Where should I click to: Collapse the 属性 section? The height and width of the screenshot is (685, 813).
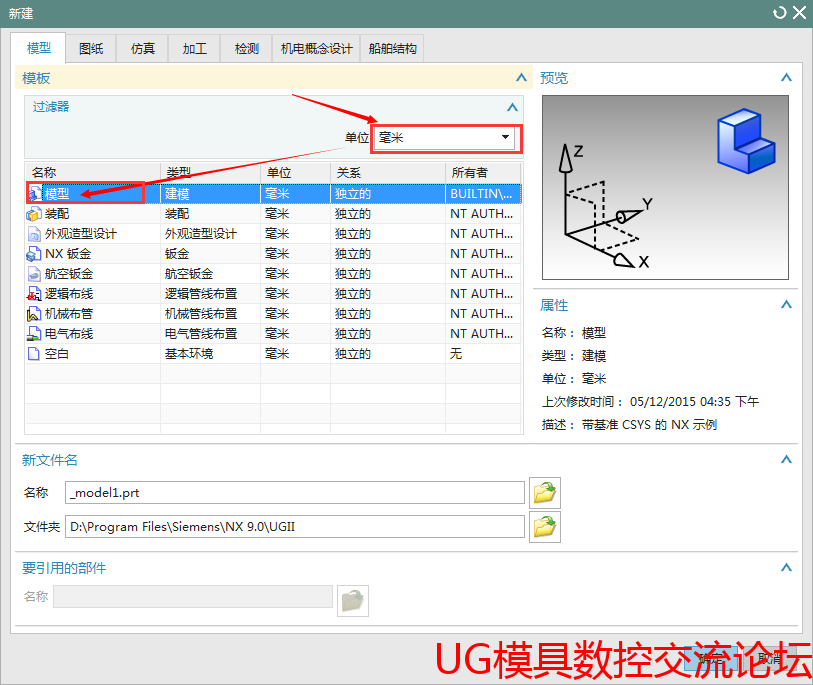tap(786, 305)
